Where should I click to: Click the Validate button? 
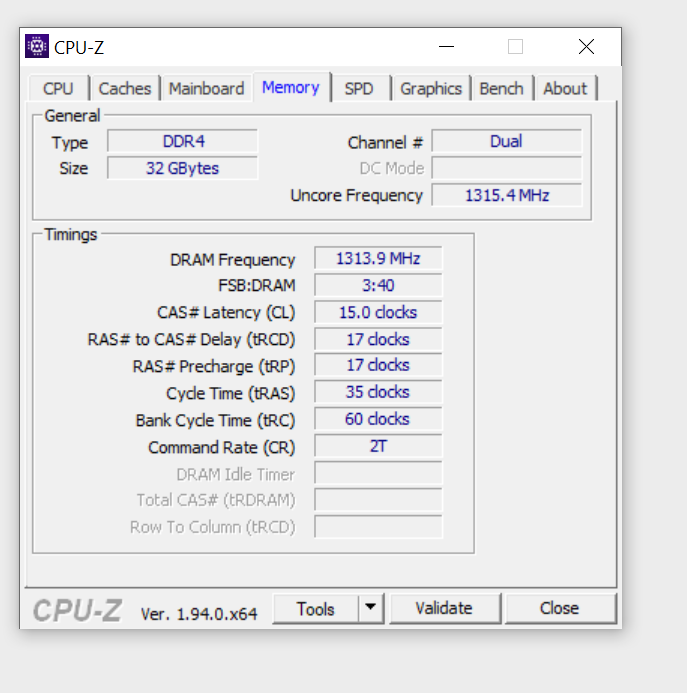pyautogui.click(x=445, y=609)
